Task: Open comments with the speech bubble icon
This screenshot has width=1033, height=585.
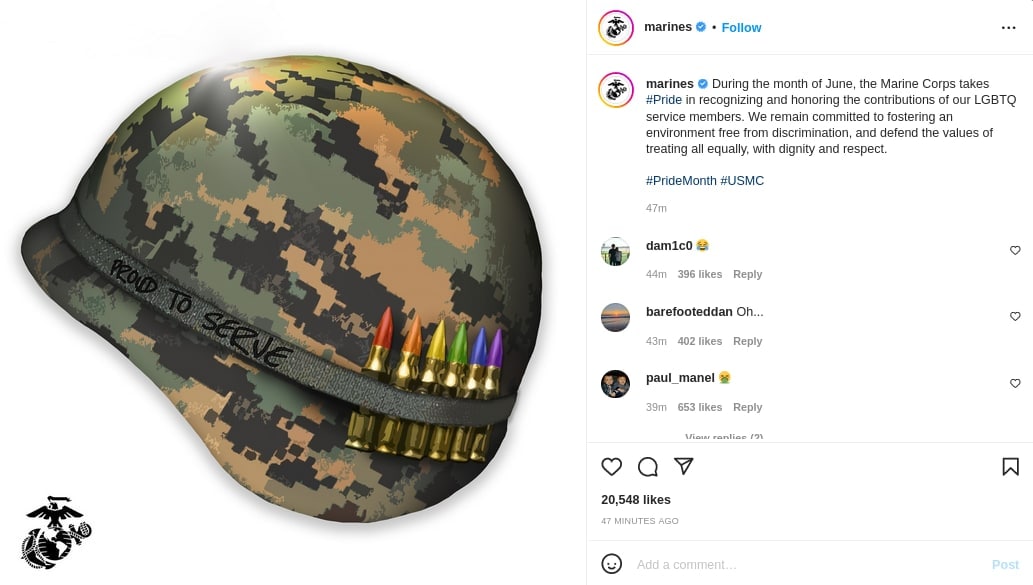Action: (x=648, y=466)
